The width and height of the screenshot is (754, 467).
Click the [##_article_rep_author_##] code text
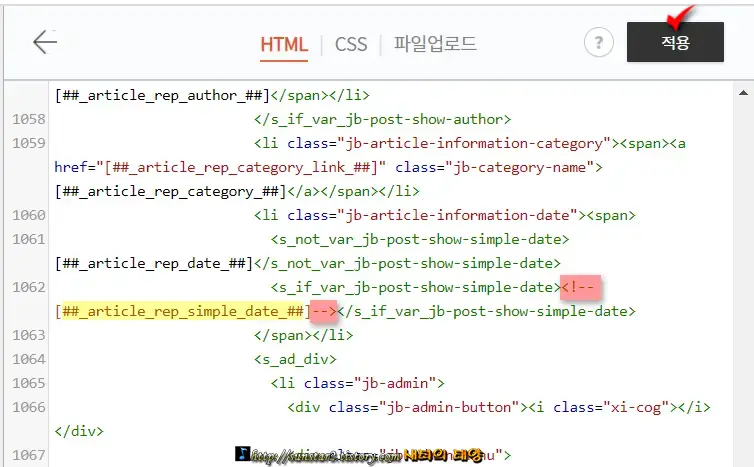162,95
